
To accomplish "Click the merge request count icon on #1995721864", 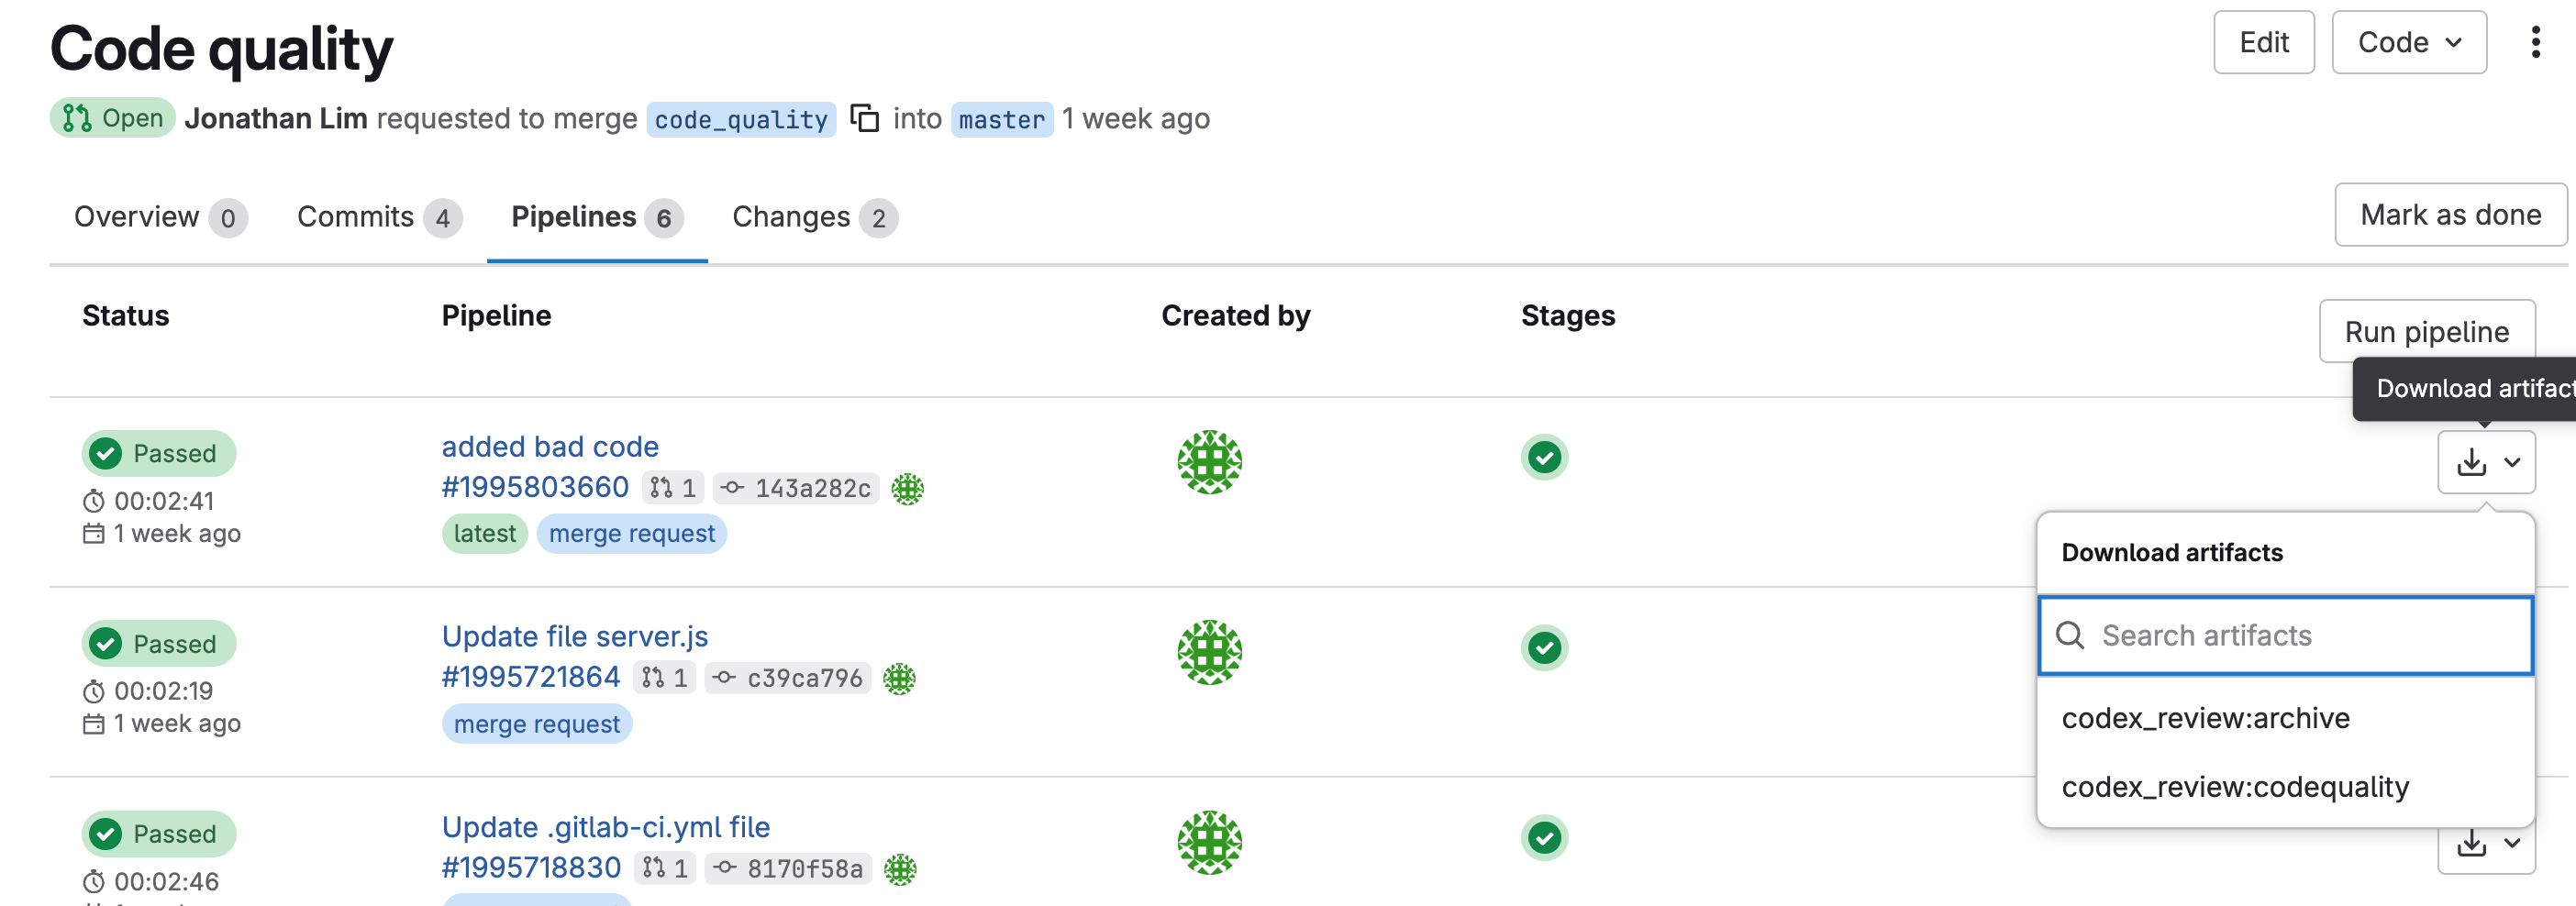I will click(x=664, y=677).
